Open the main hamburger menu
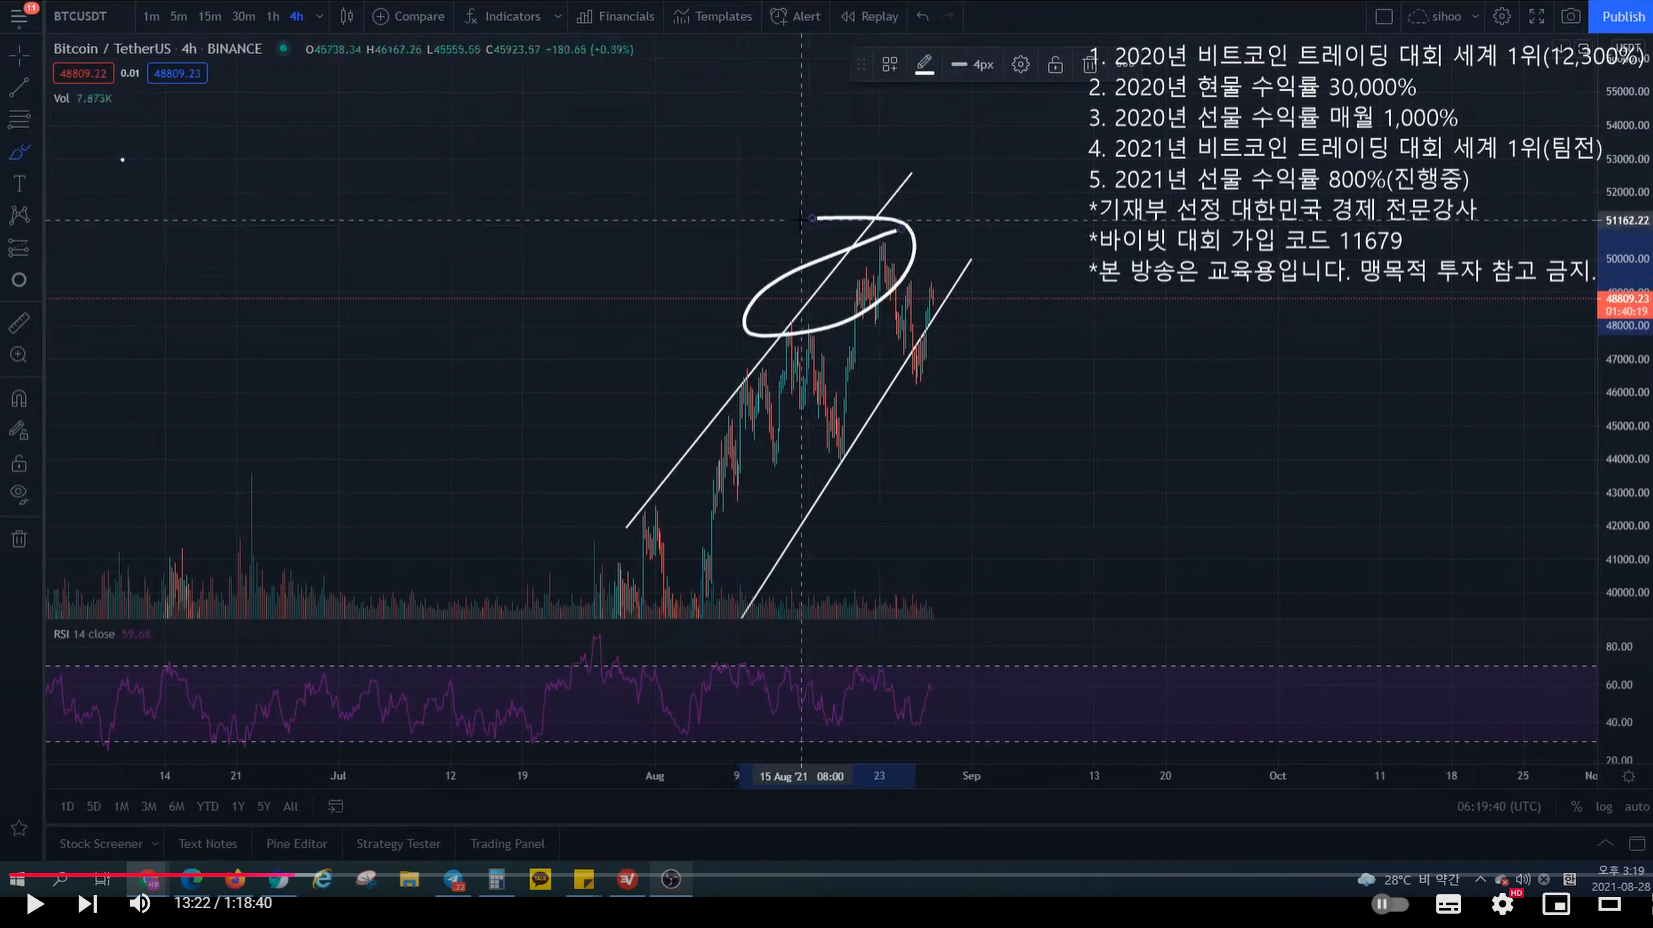 [x=19, y=16]
